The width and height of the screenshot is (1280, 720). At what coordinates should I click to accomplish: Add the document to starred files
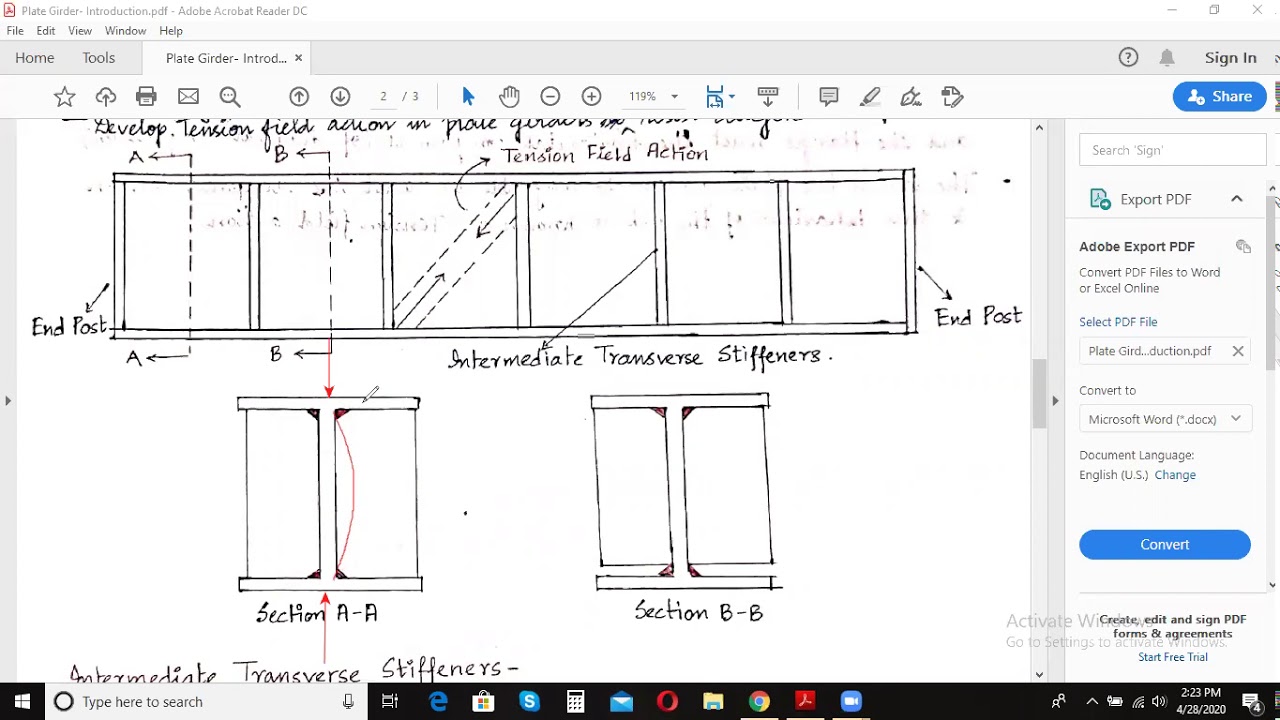[x=64, y=97]
